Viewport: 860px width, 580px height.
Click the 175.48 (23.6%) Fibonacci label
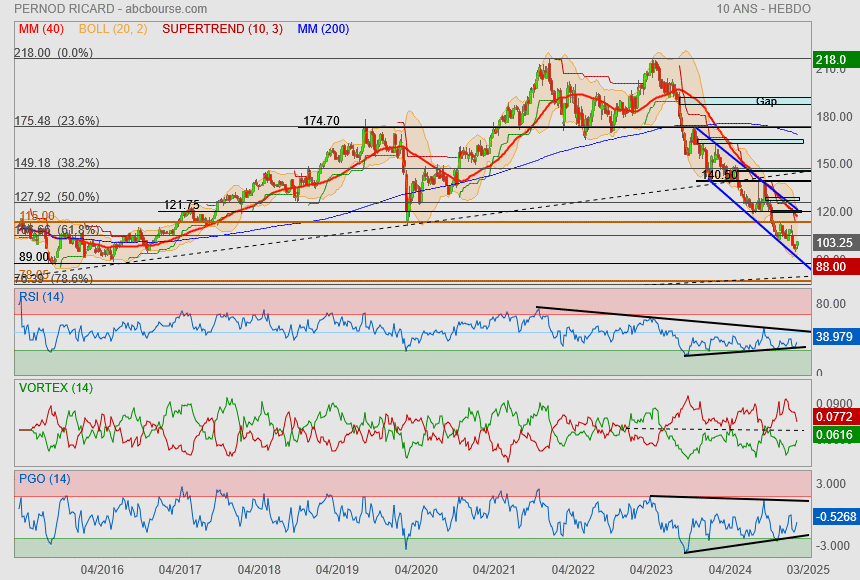pyautogui.click(x=57, y=121)
